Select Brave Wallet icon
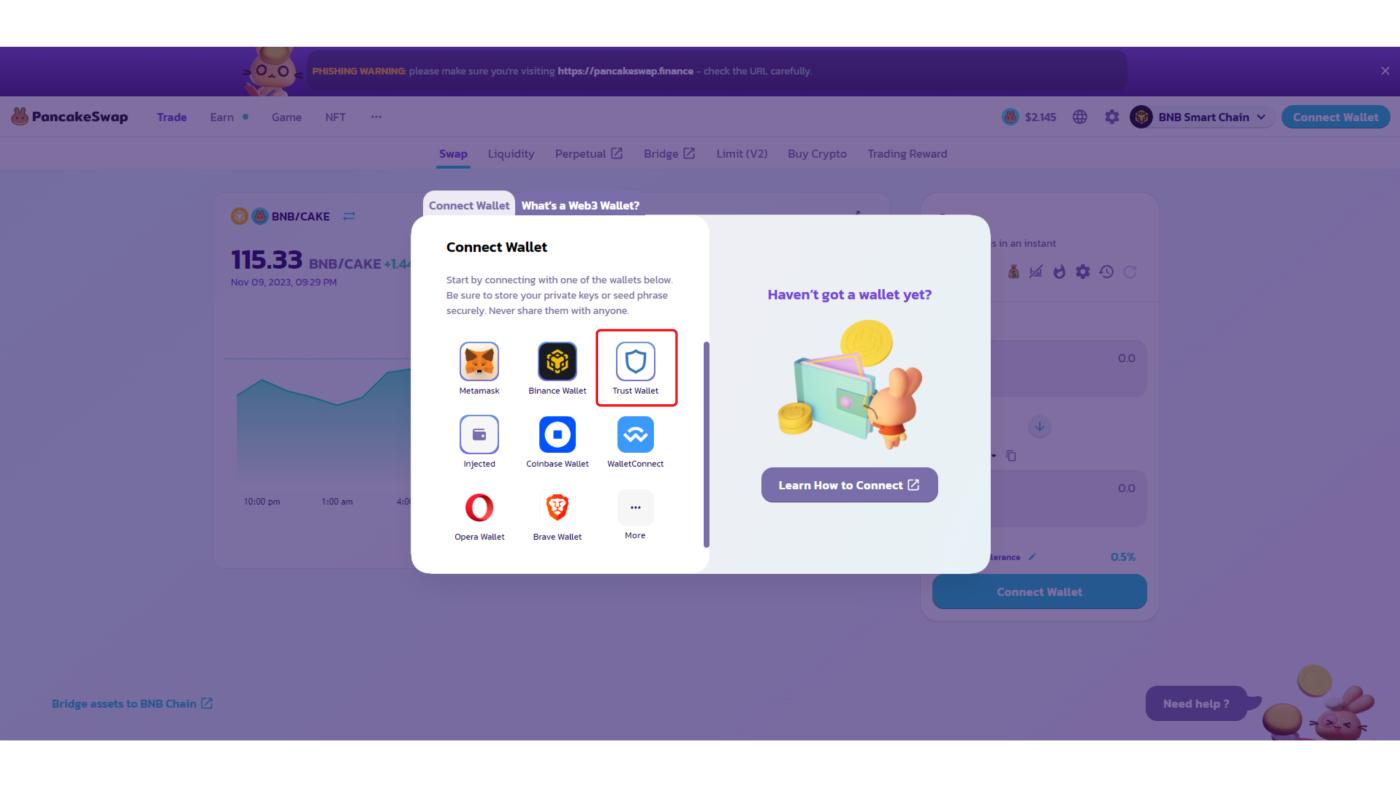Image resolution: width=1400 pixels, height=787 pixels. click(557, 507)
